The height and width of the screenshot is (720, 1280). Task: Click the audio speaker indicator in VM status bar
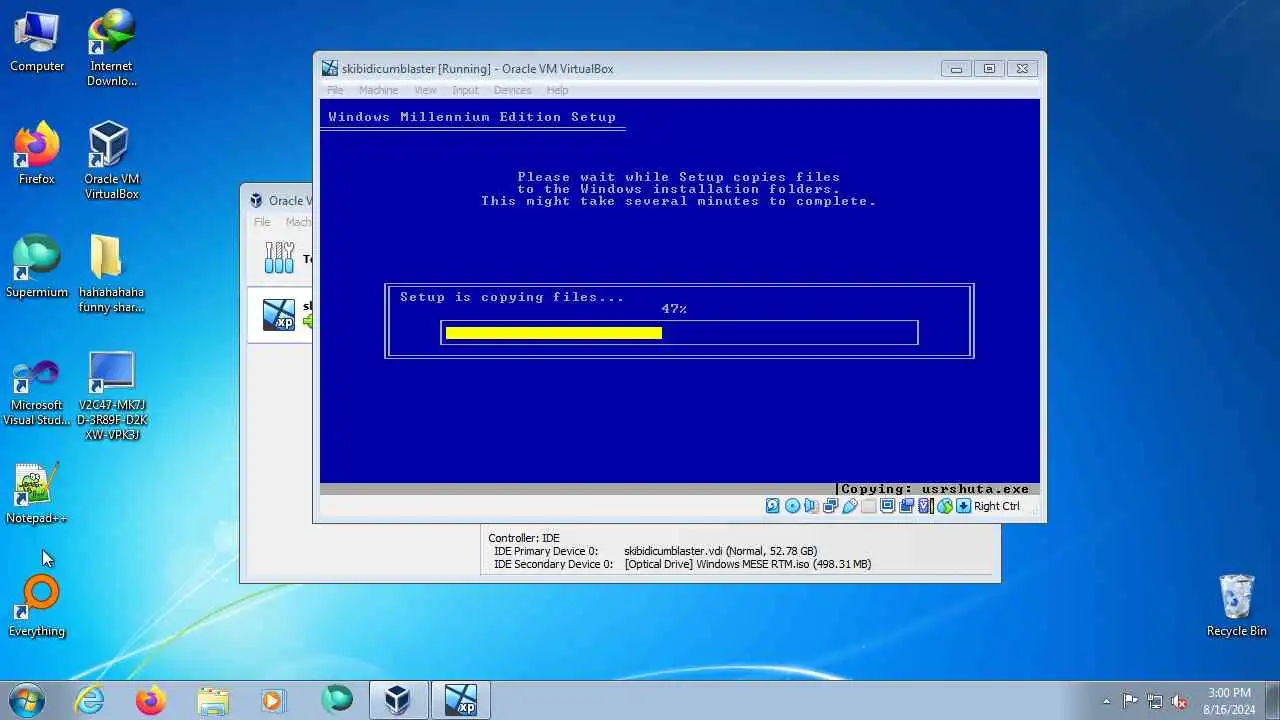811,506
